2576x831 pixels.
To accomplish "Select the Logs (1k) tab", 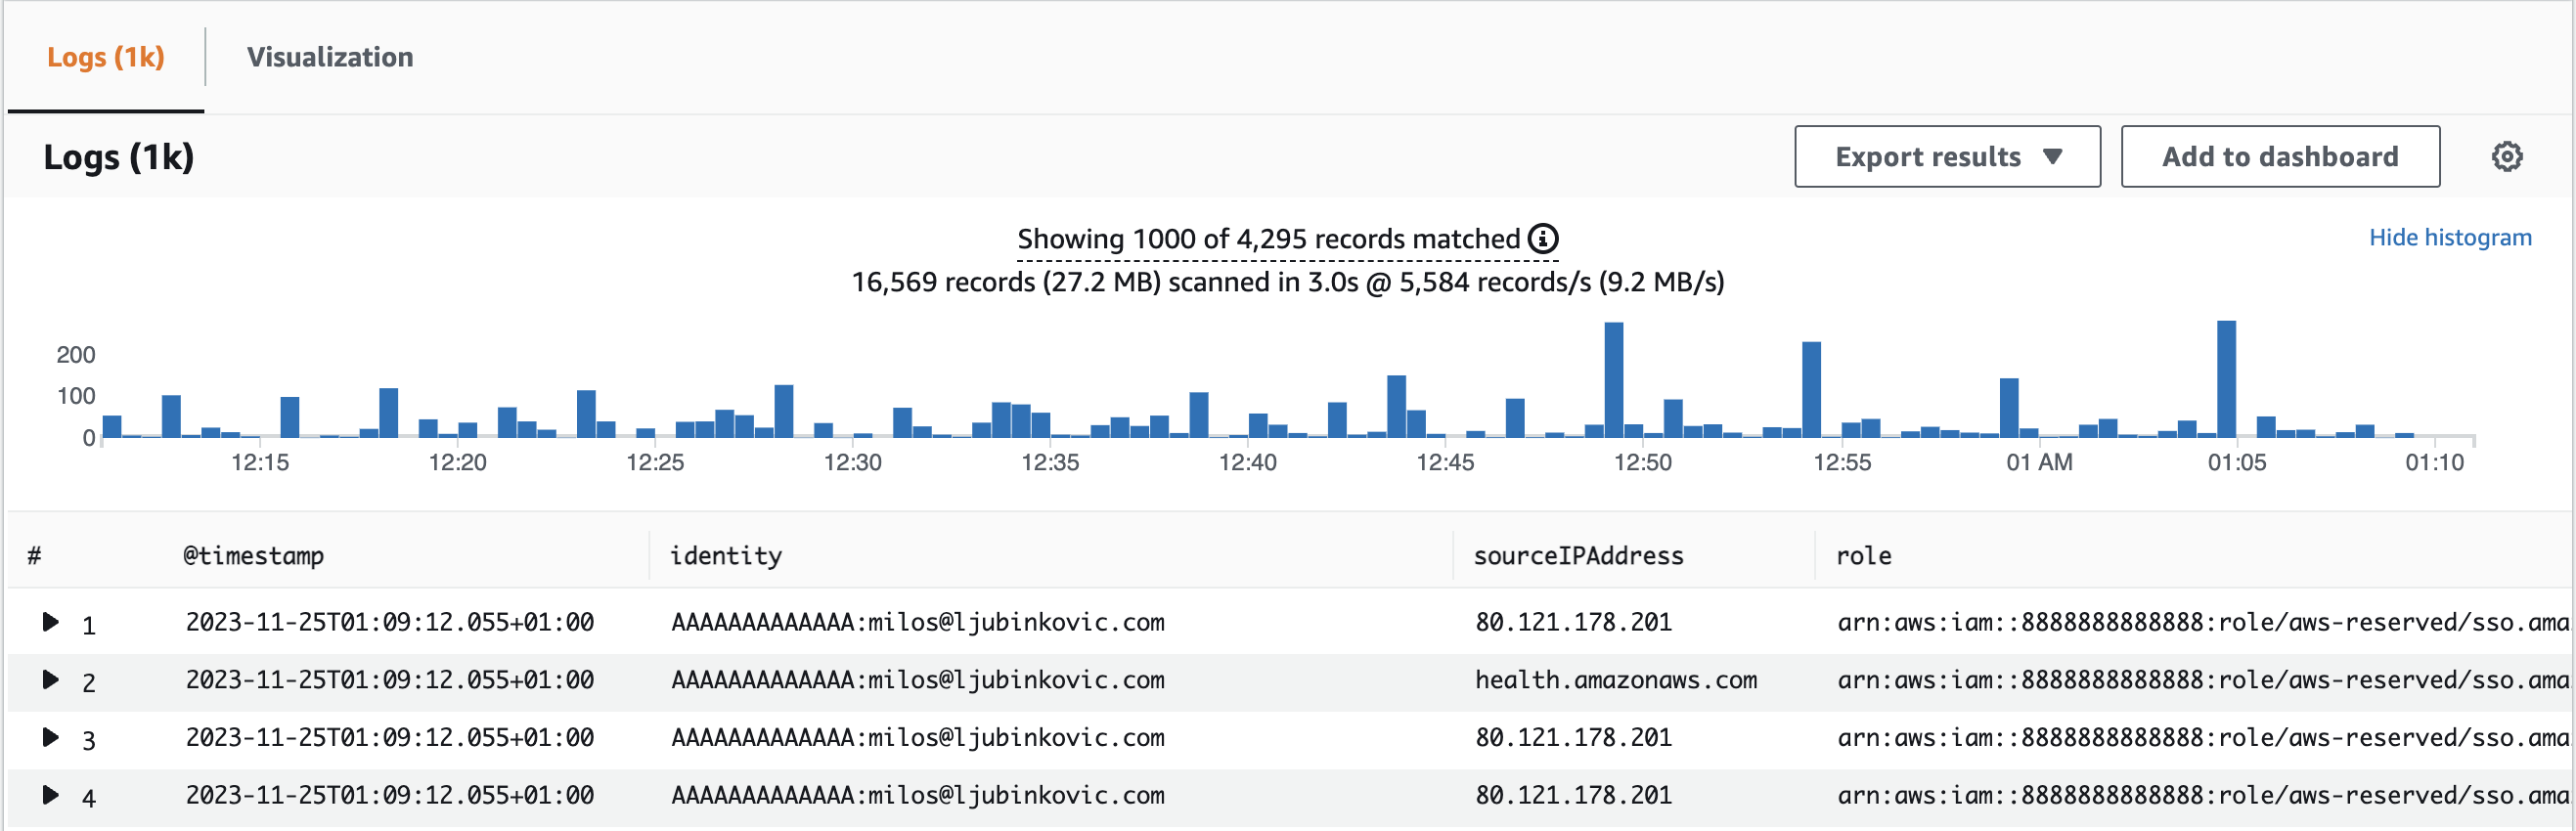I will pos(106,57).
